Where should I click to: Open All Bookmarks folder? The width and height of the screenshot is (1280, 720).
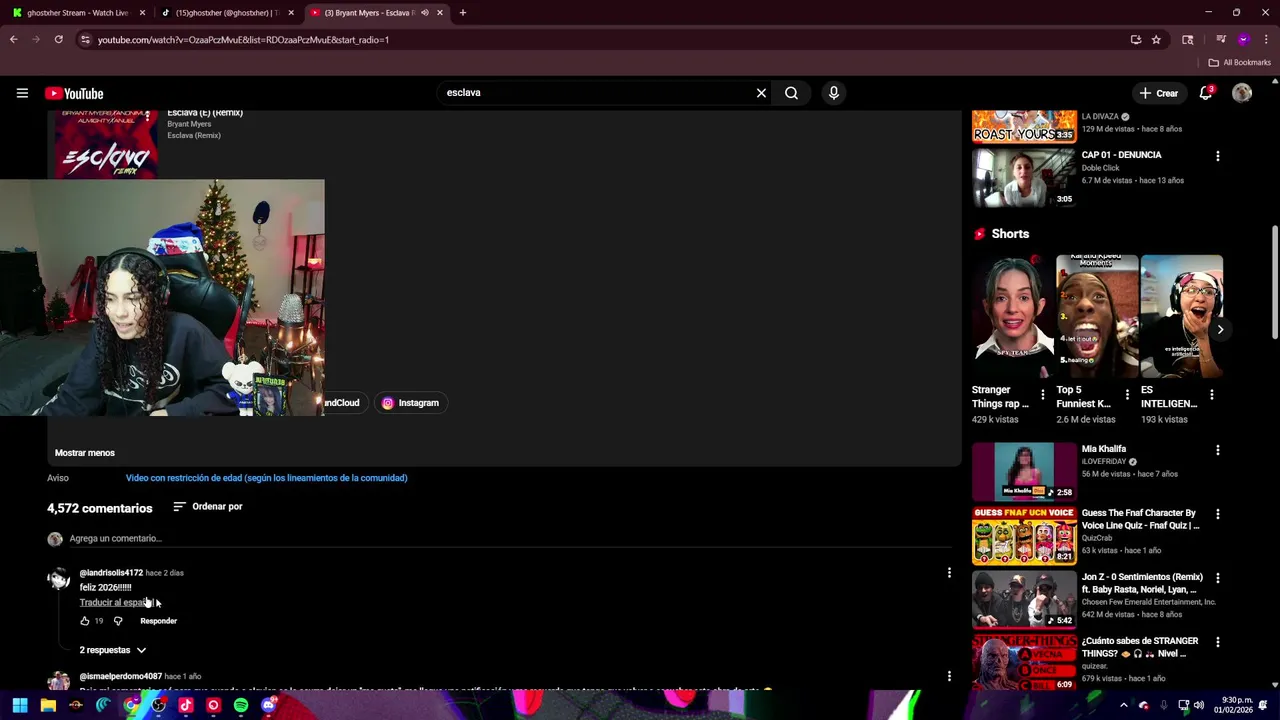coord(1240,62)
